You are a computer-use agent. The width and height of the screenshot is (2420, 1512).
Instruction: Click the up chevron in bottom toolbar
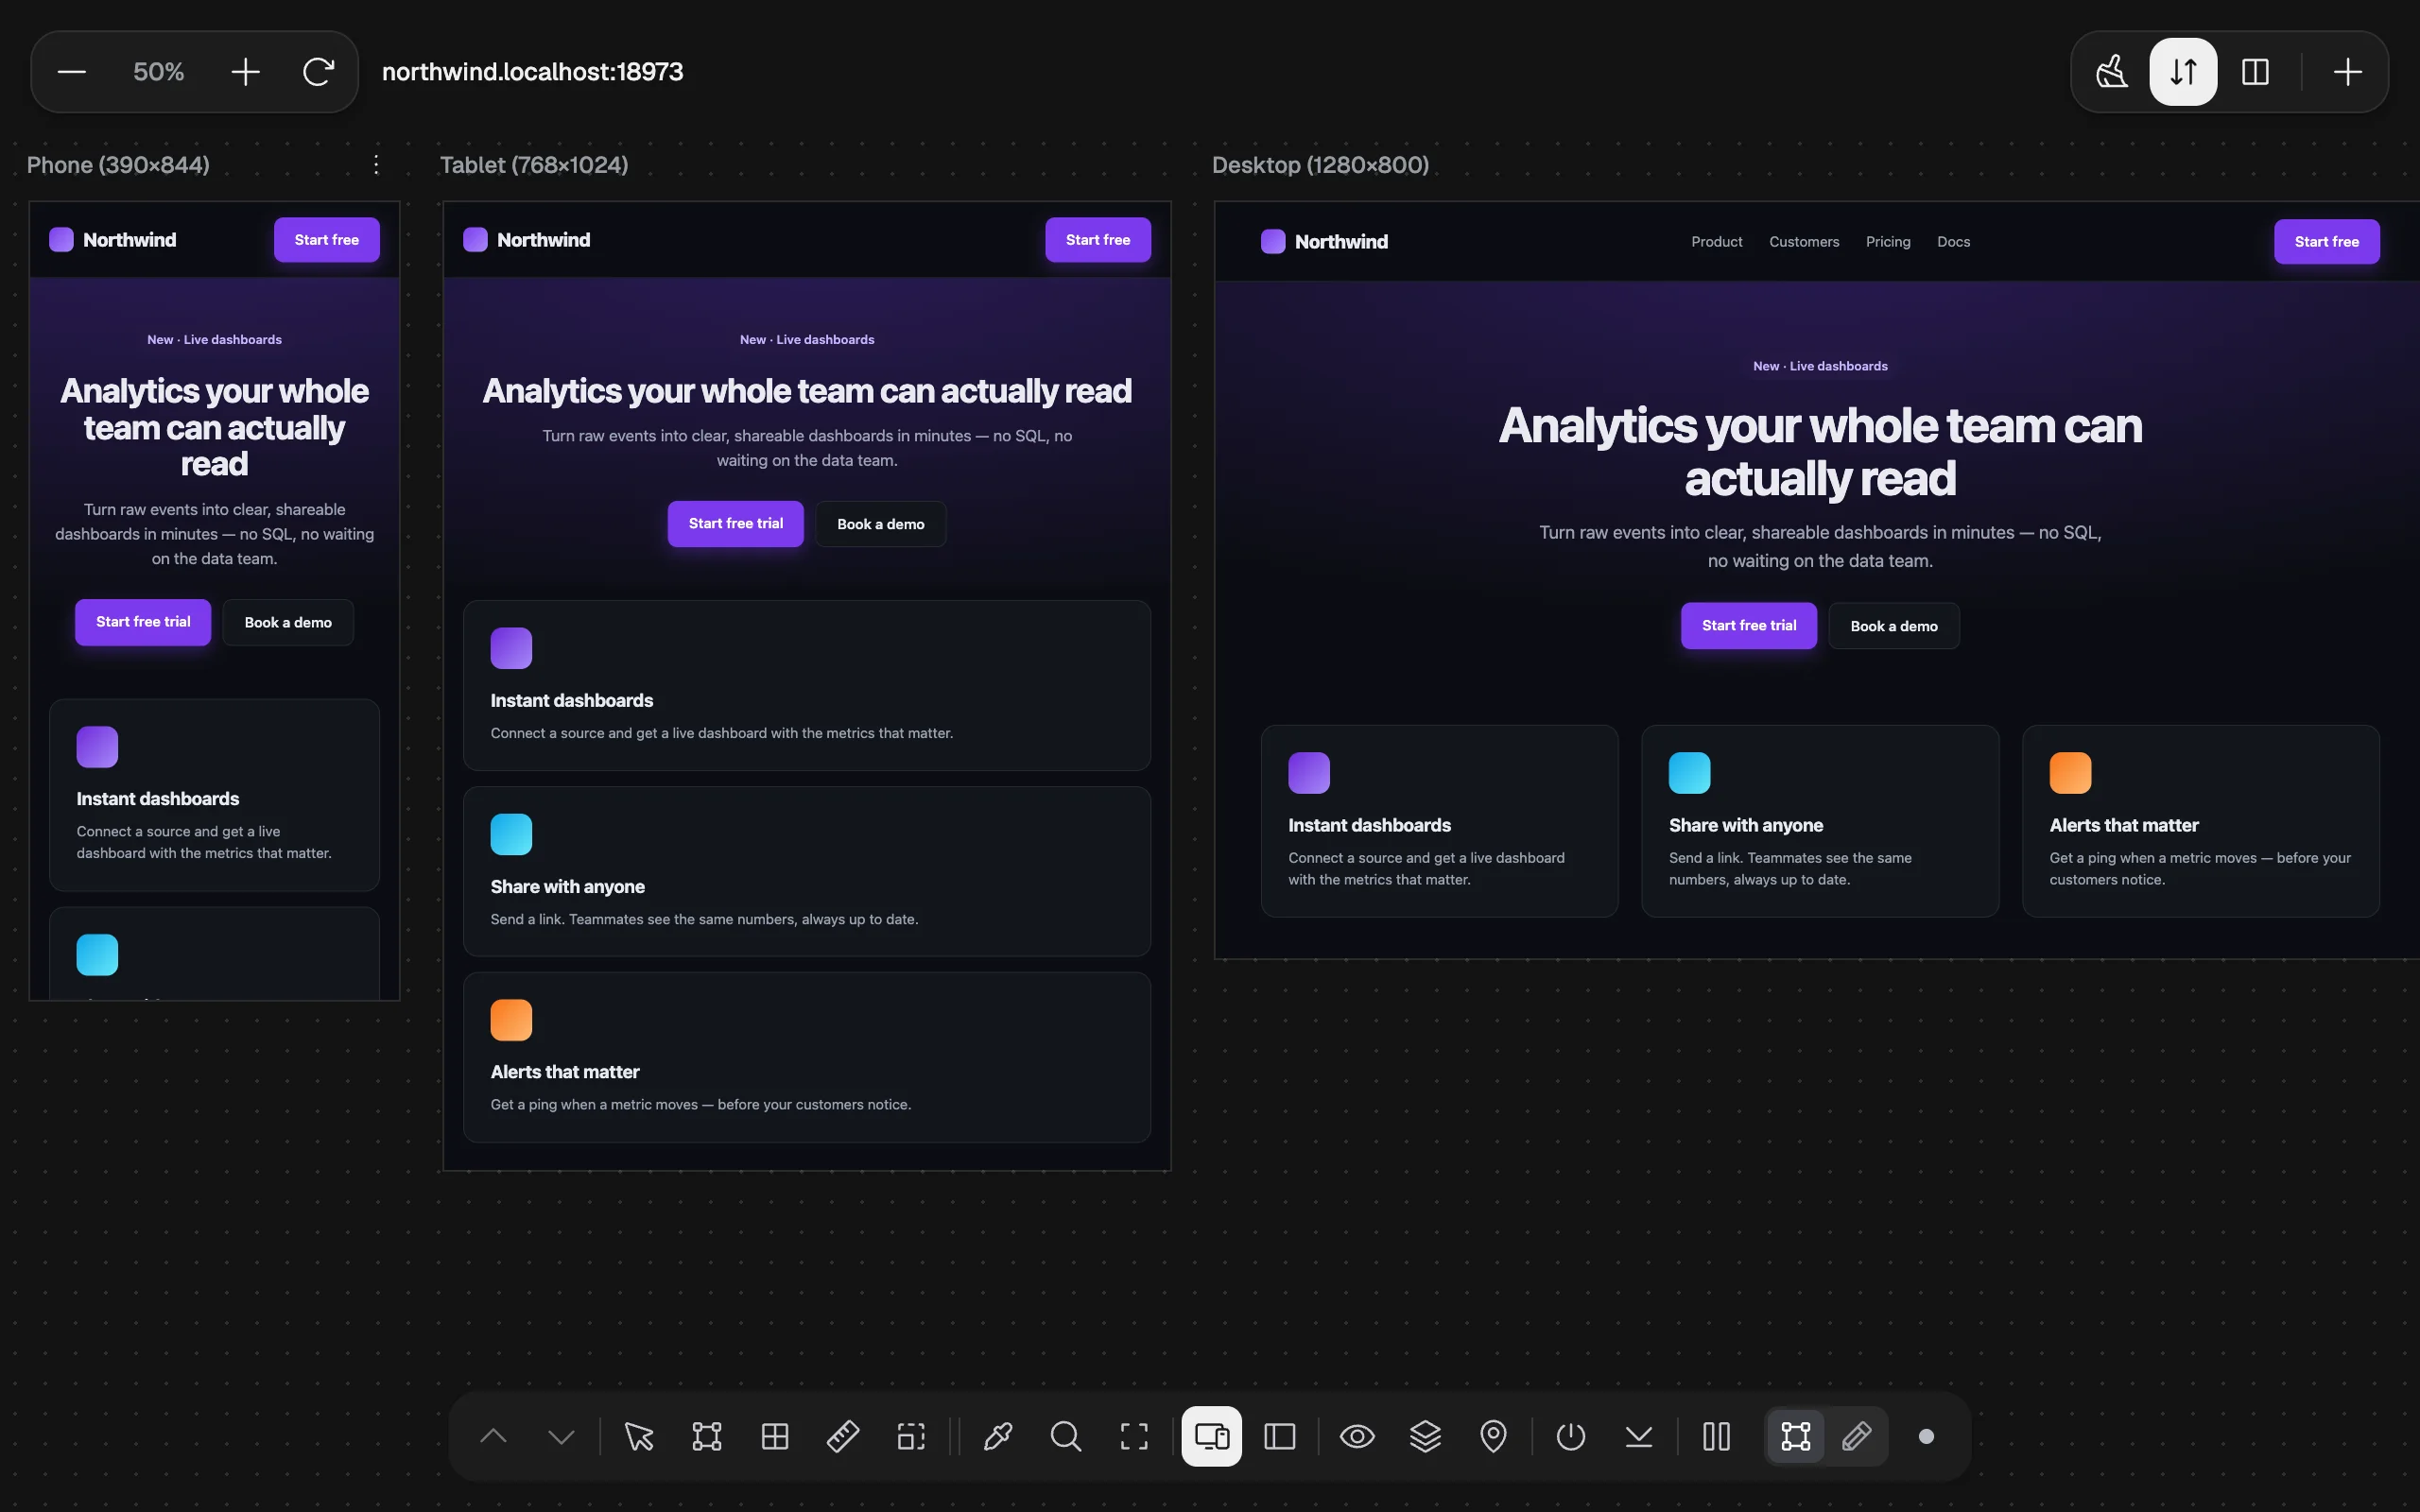click(x=493, y=1437)
